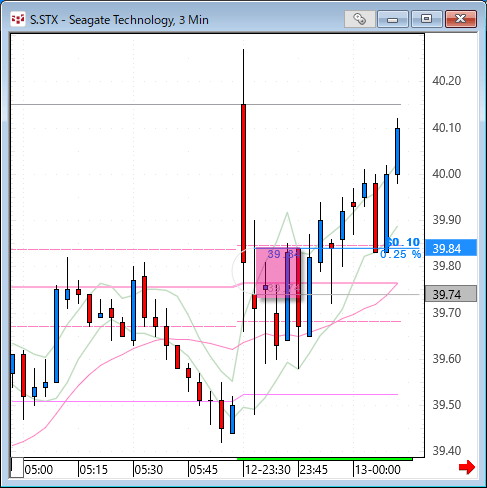Viewport: 487px width, 488px height.
Task: Click the 39.50 price axis label
Action: (x=446, y=405)
